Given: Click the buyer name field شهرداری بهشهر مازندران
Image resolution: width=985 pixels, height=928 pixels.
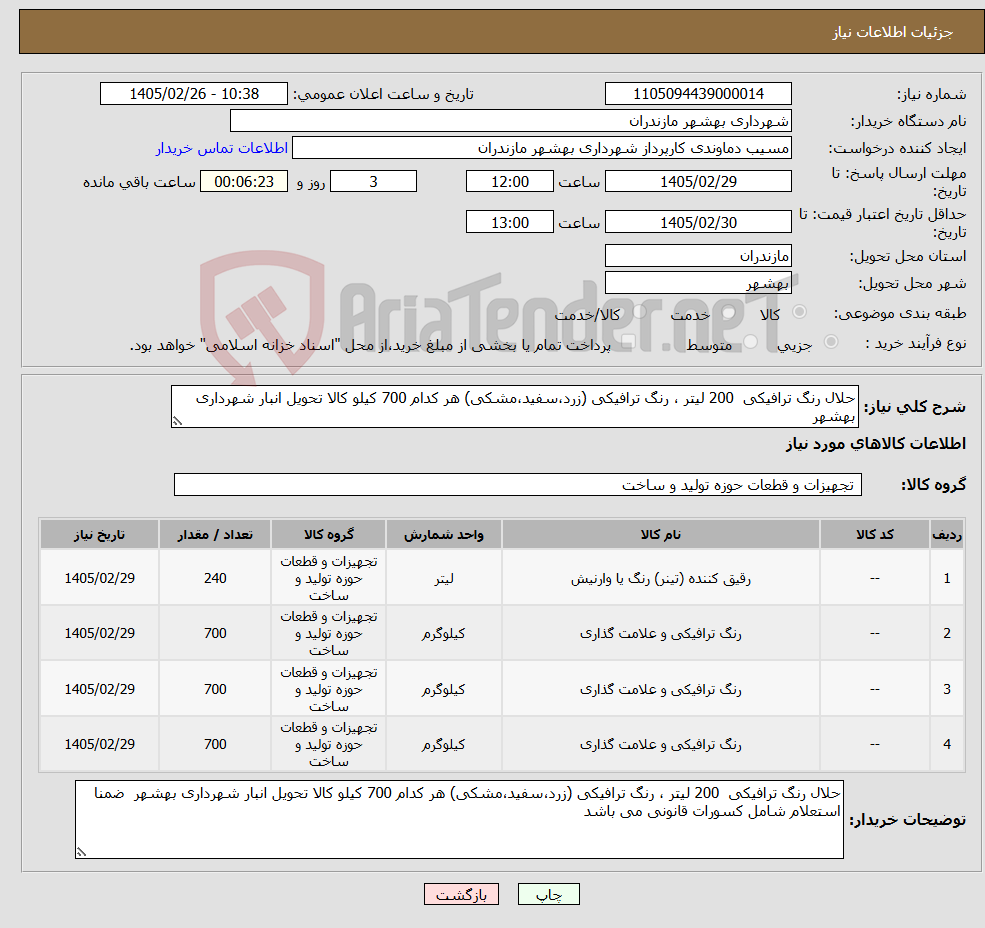Looking at the screenshot, I should pyautogui.click(x=511, y=121).
